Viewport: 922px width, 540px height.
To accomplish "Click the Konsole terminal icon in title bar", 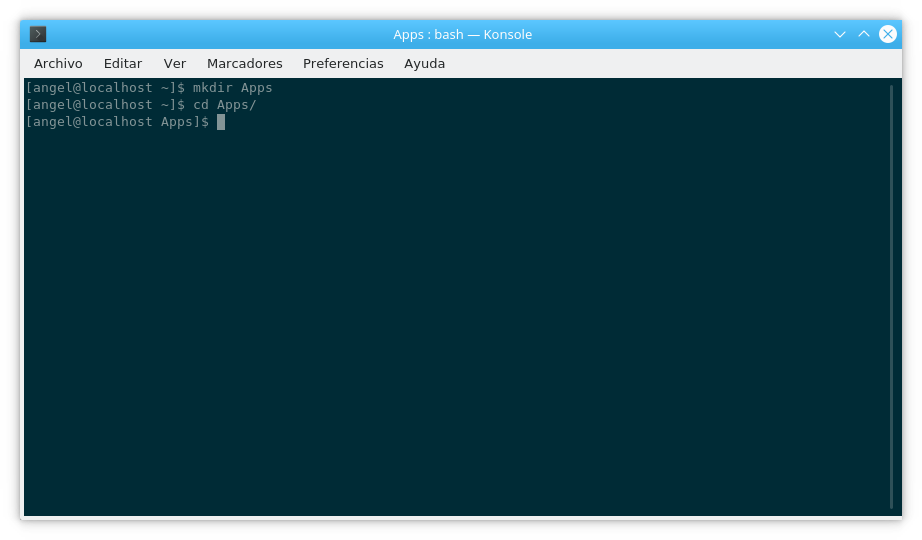I will 38,34.
